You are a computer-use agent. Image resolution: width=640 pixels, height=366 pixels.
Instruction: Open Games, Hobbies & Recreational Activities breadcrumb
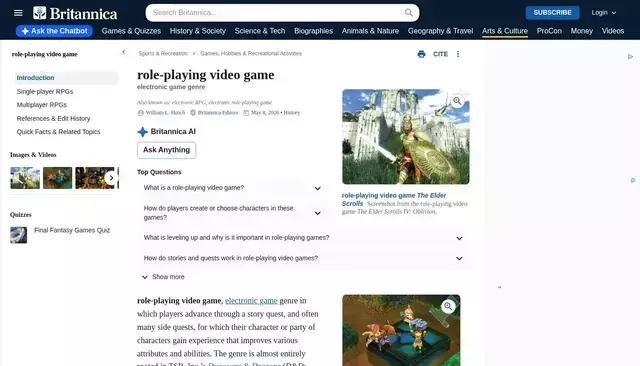[251, 53]
